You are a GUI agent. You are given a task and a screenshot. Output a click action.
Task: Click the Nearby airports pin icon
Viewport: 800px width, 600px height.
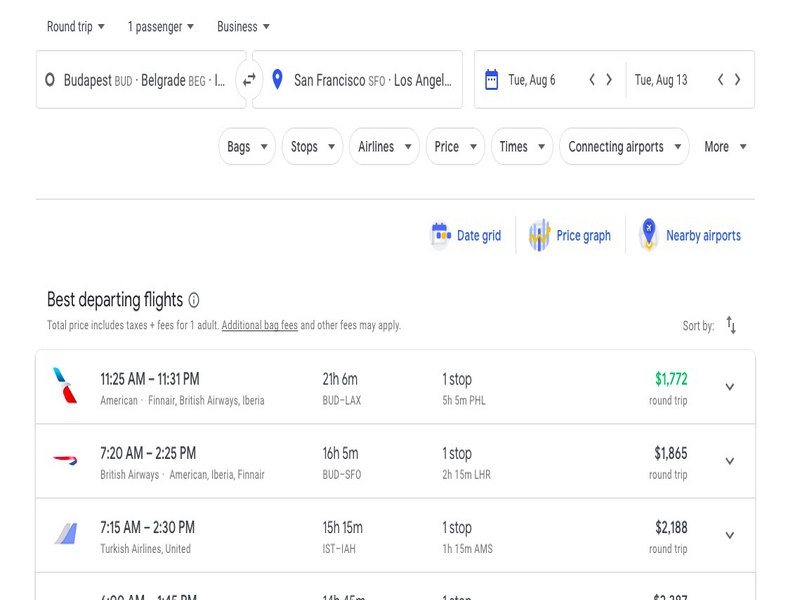648,234
